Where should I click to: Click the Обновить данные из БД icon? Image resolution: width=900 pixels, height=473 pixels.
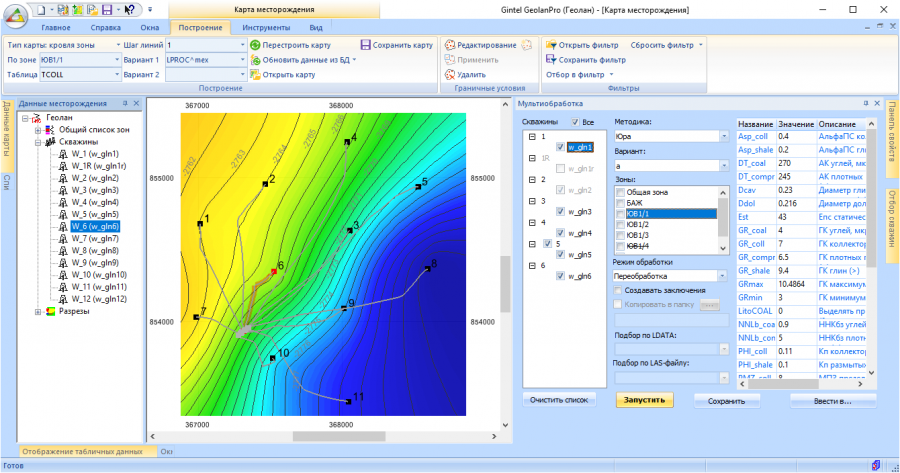(255, 60)
